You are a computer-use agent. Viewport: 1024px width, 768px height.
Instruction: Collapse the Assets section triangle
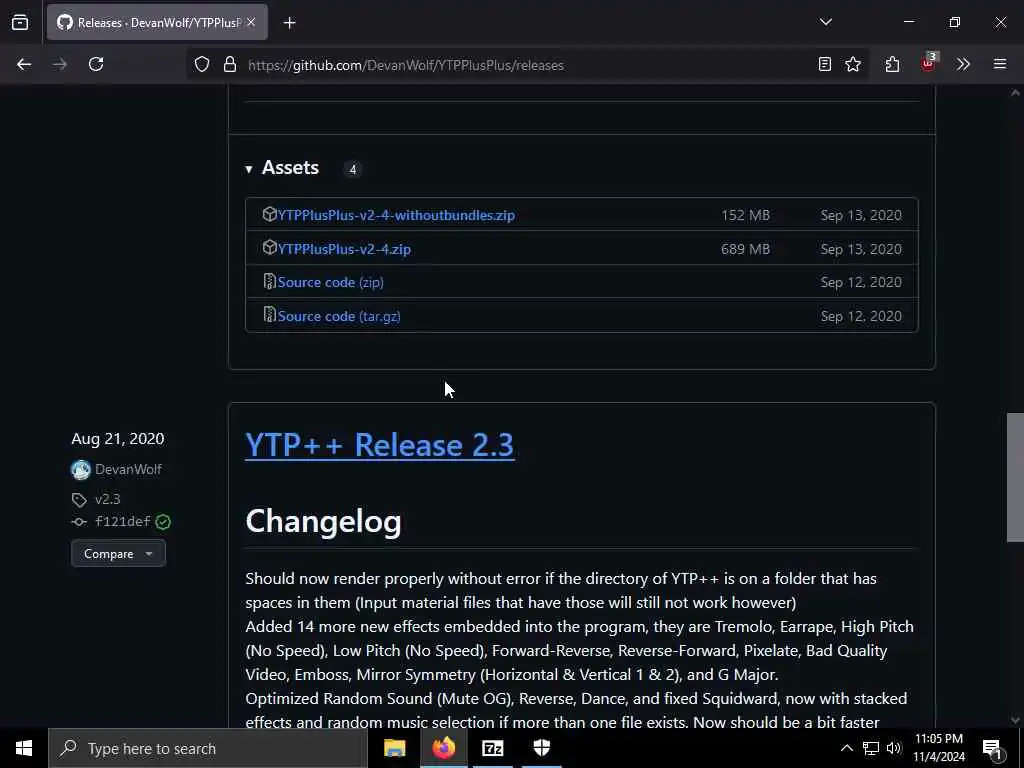pos(249,169)
